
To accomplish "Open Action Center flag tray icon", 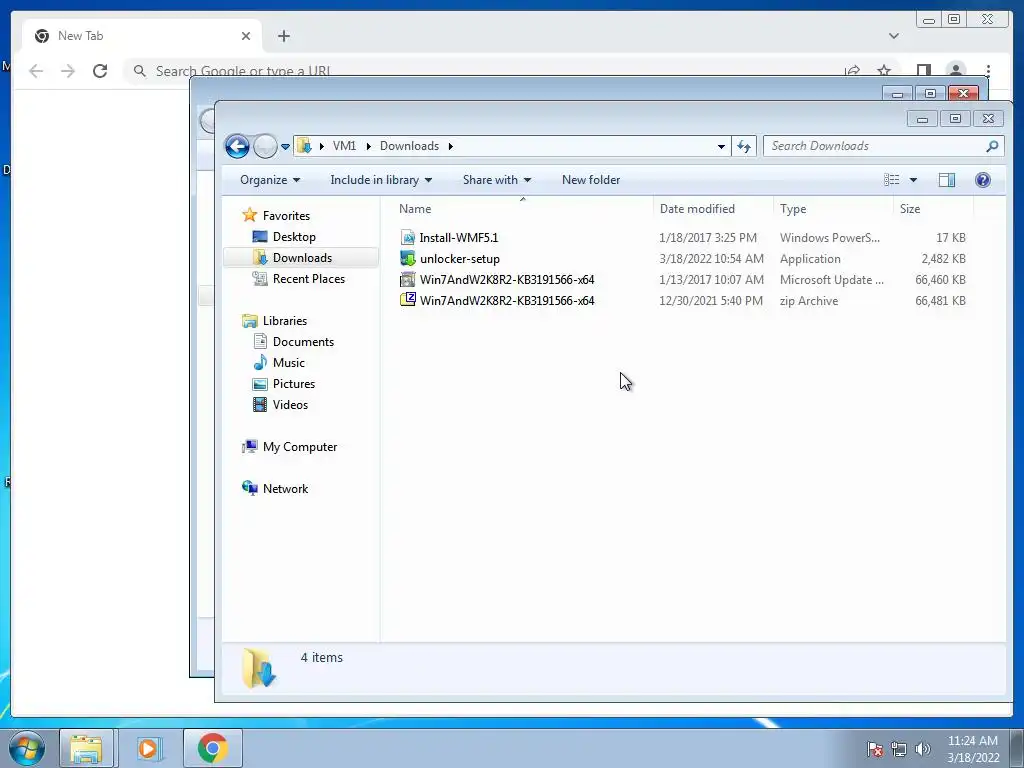I will pos(875,749).
